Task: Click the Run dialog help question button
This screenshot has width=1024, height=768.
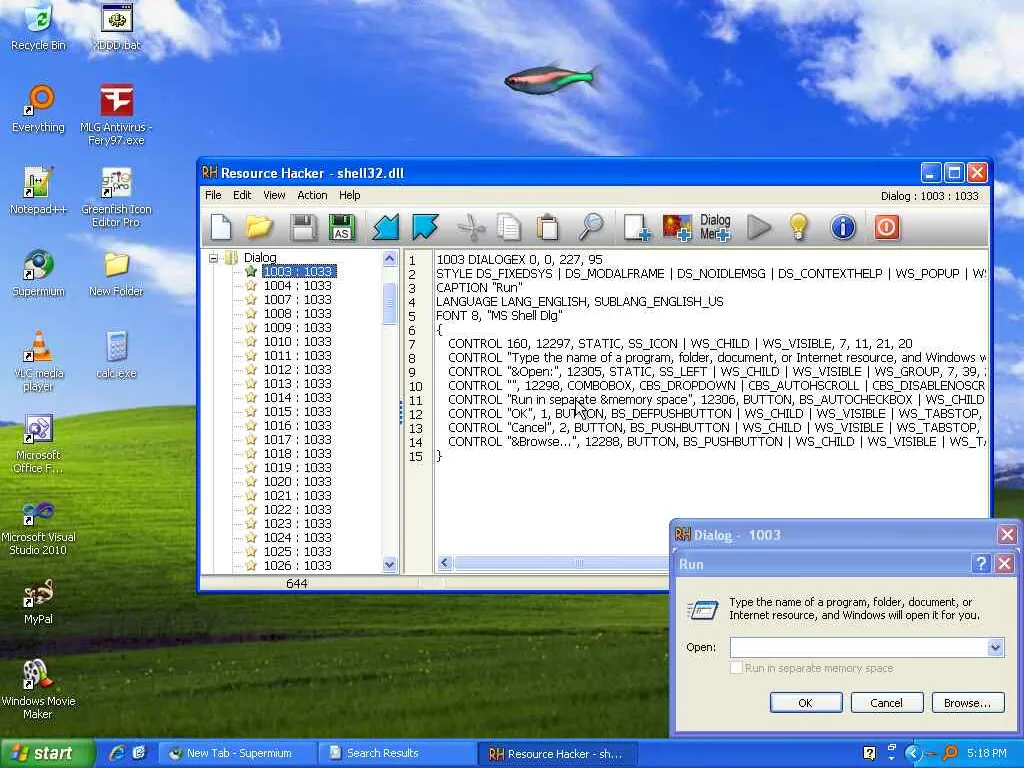Action: pos(980,564)
